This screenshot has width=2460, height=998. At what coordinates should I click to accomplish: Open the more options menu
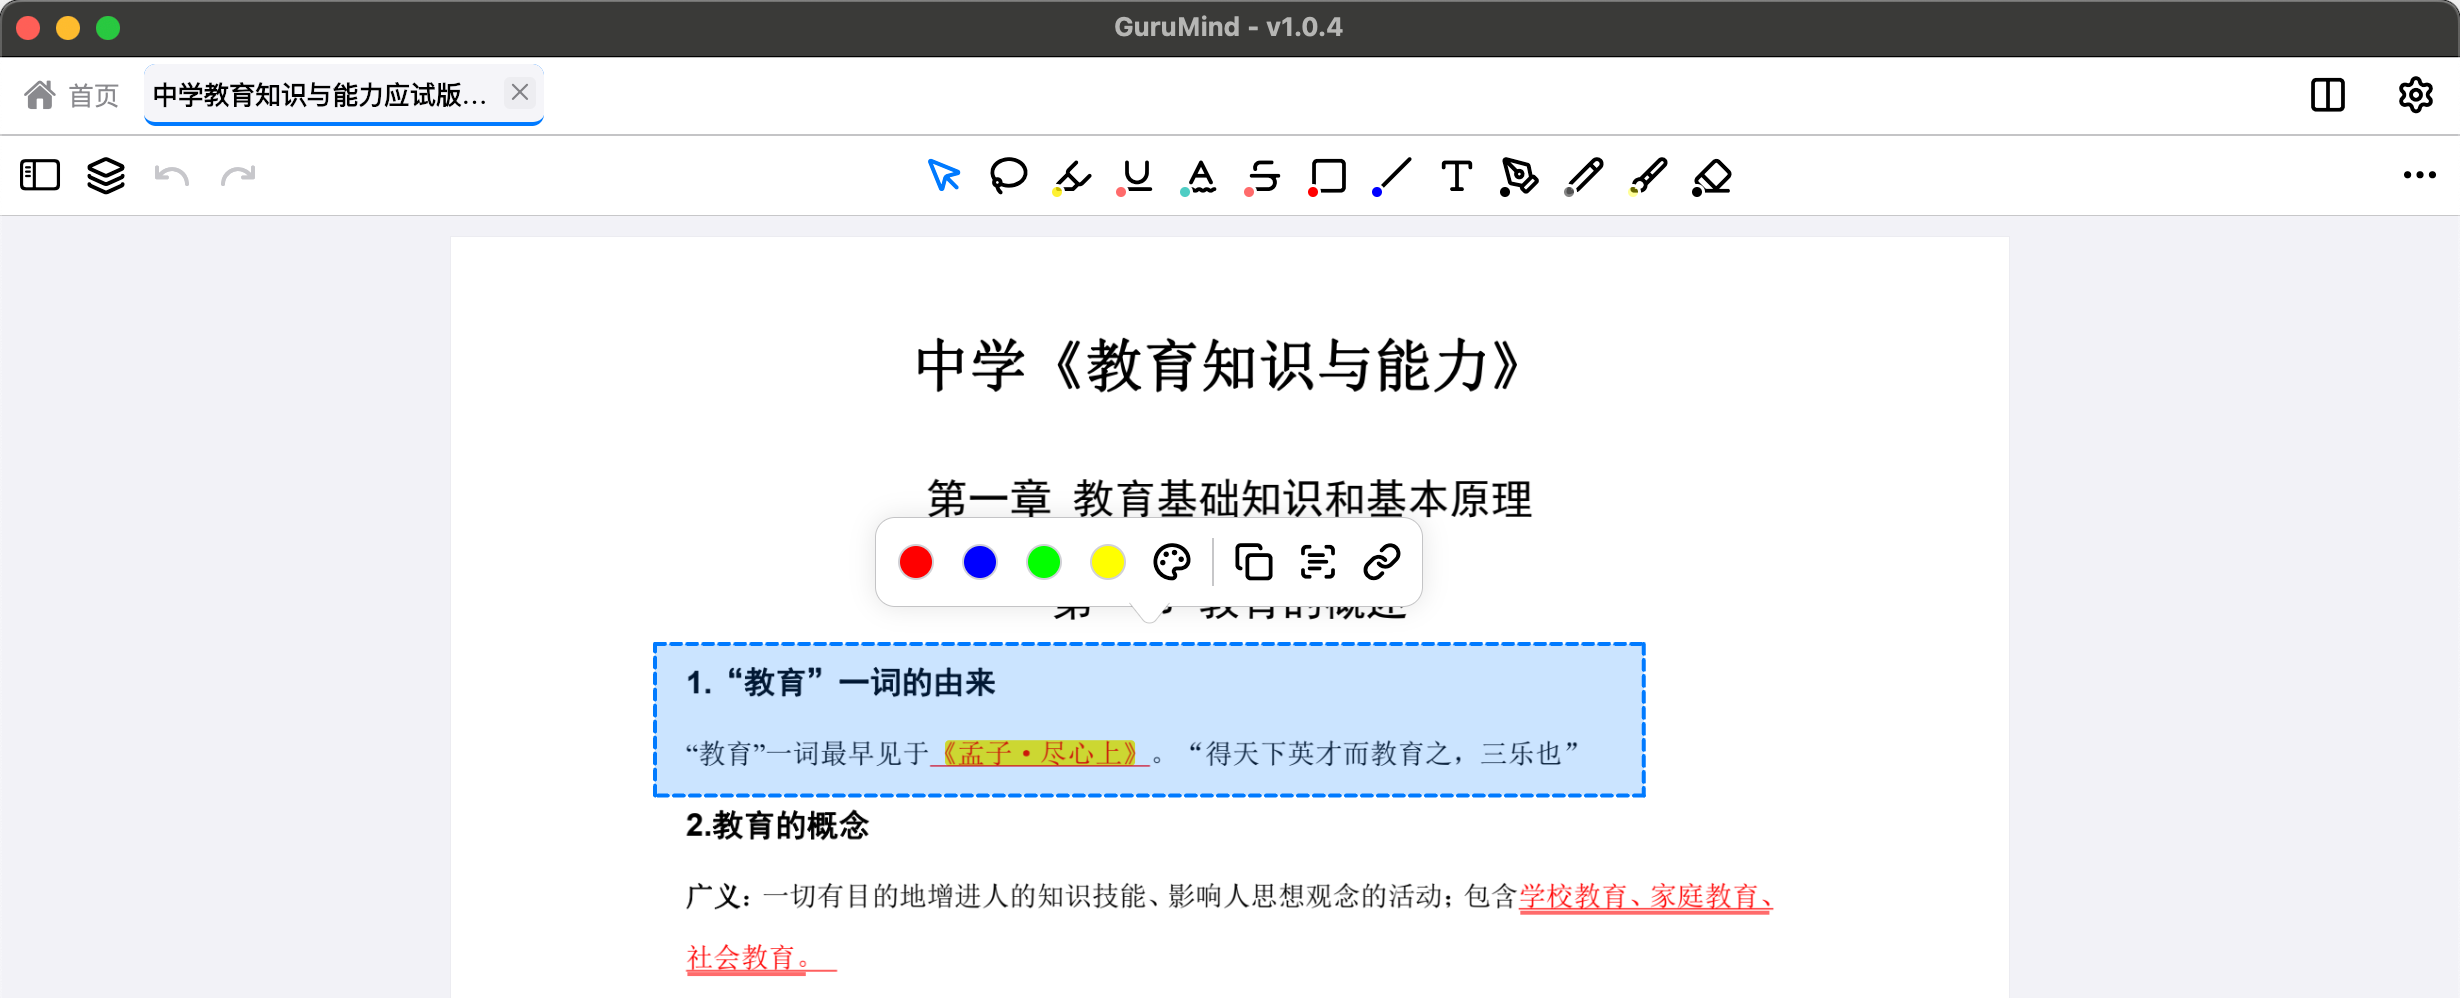point(2419,176)
